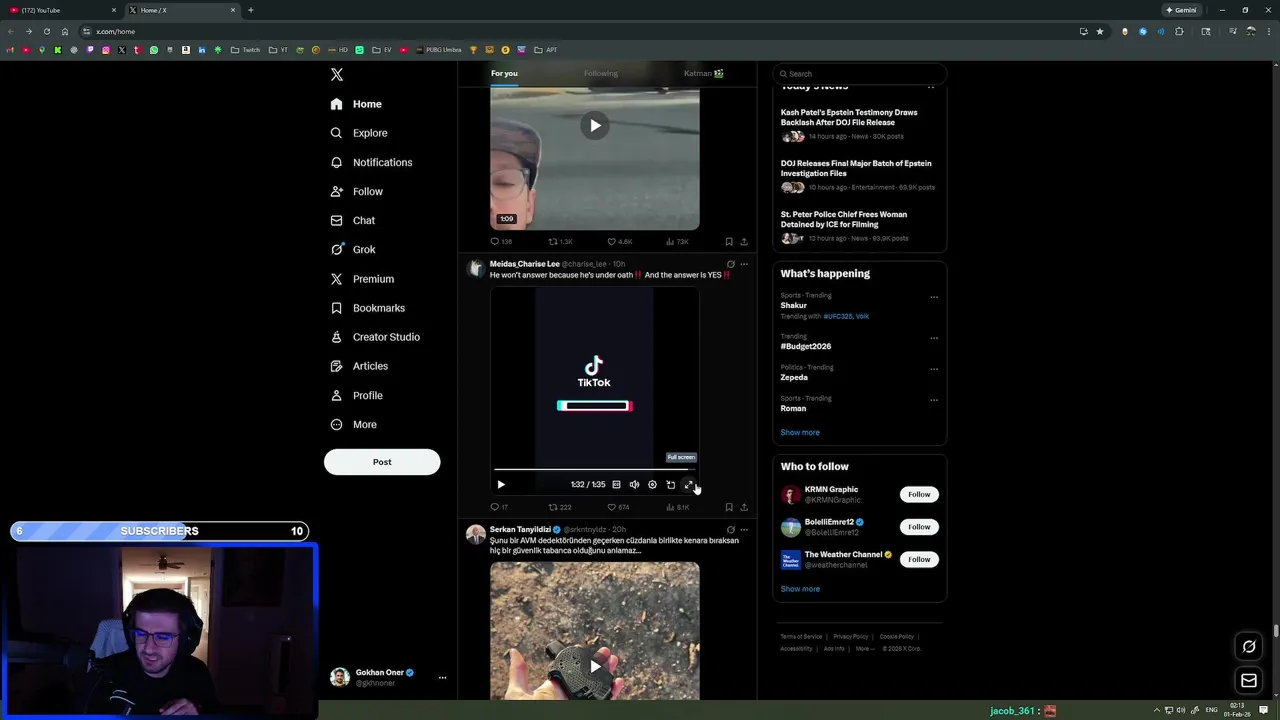1280x720 pixels.
Task: Mute the TikTok video volume
Action: coord(634,485)
